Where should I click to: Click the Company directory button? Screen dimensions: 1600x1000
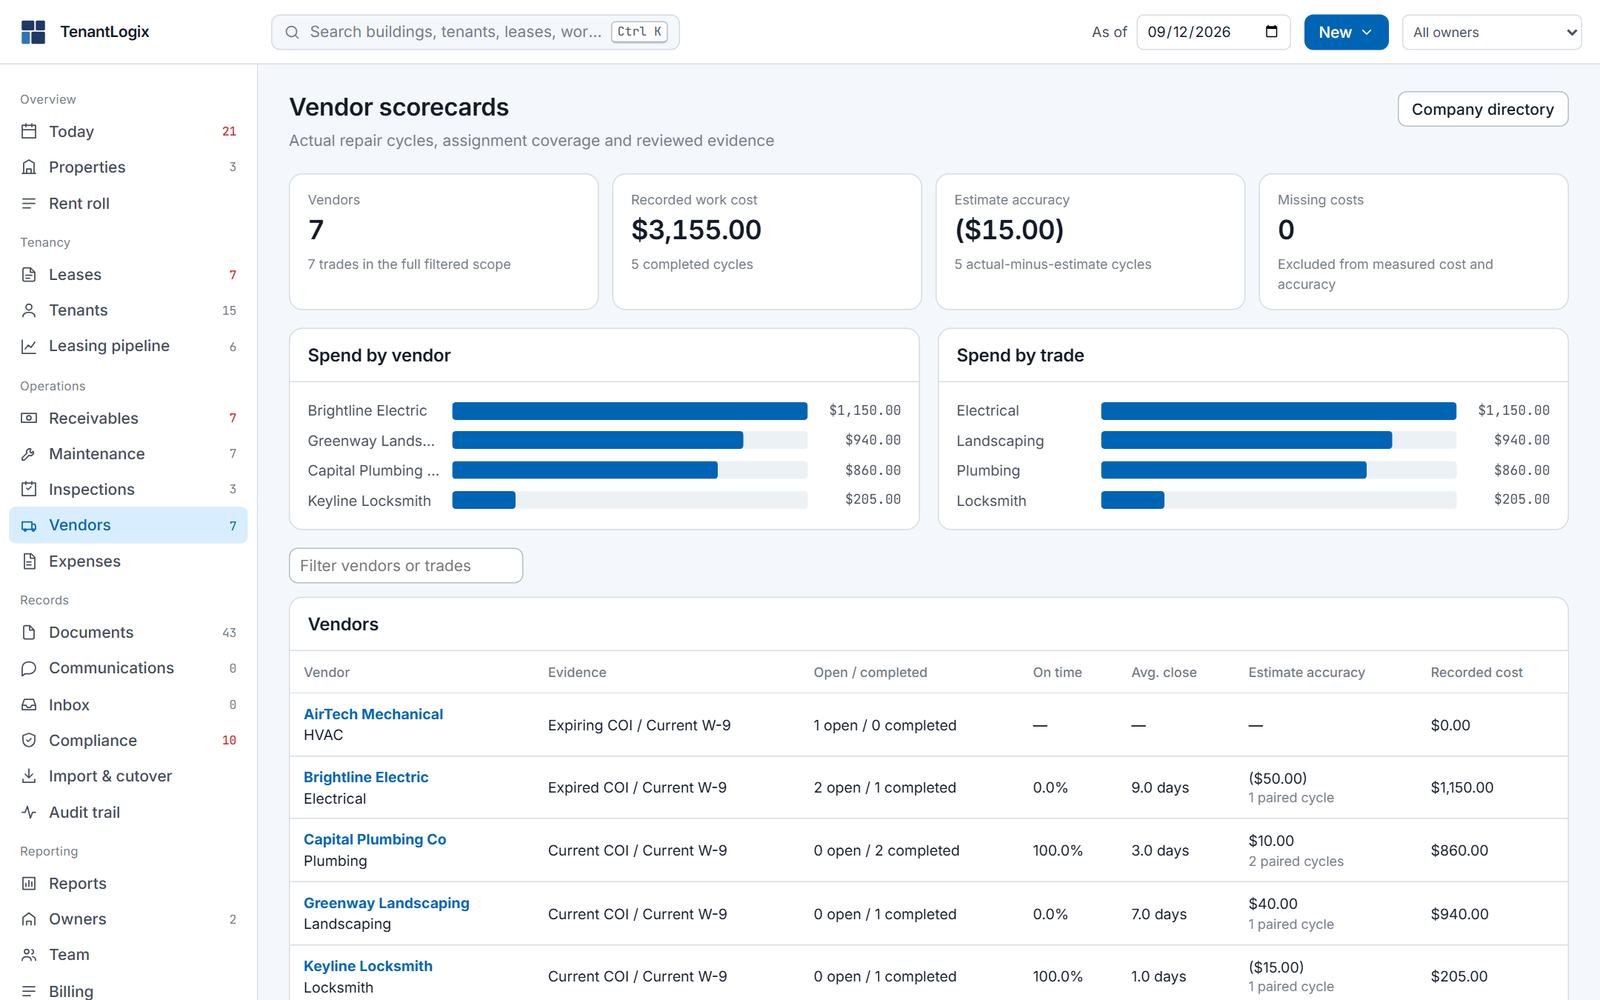(1482, 109)
